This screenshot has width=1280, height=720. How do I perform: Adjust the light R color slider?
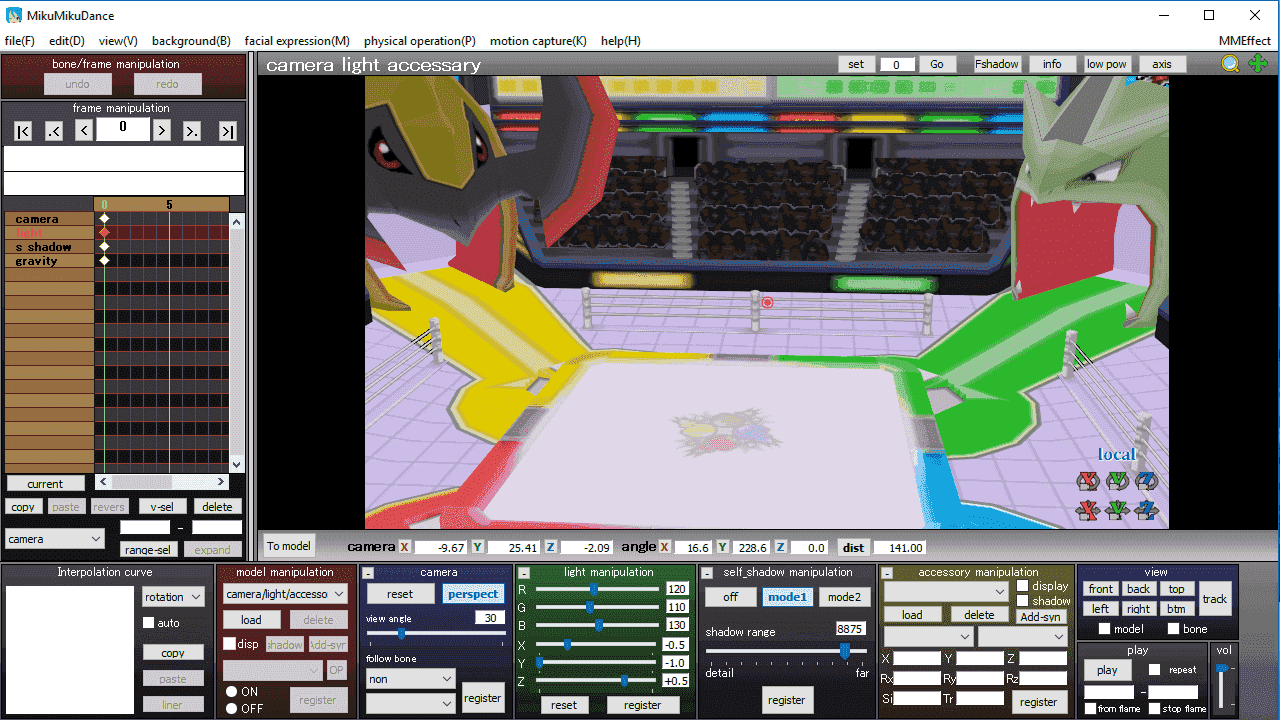point(597,589)
